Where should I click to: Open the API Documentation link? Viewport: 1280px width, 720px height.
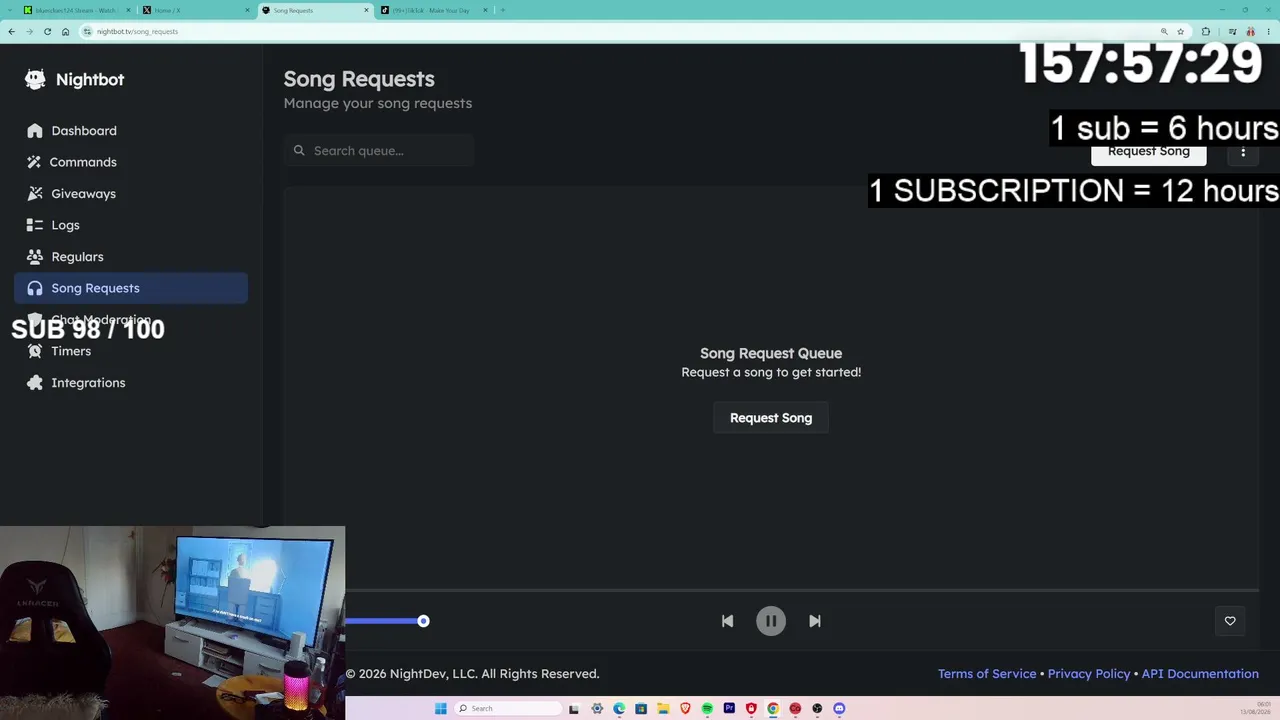[x=1200, y=674]
